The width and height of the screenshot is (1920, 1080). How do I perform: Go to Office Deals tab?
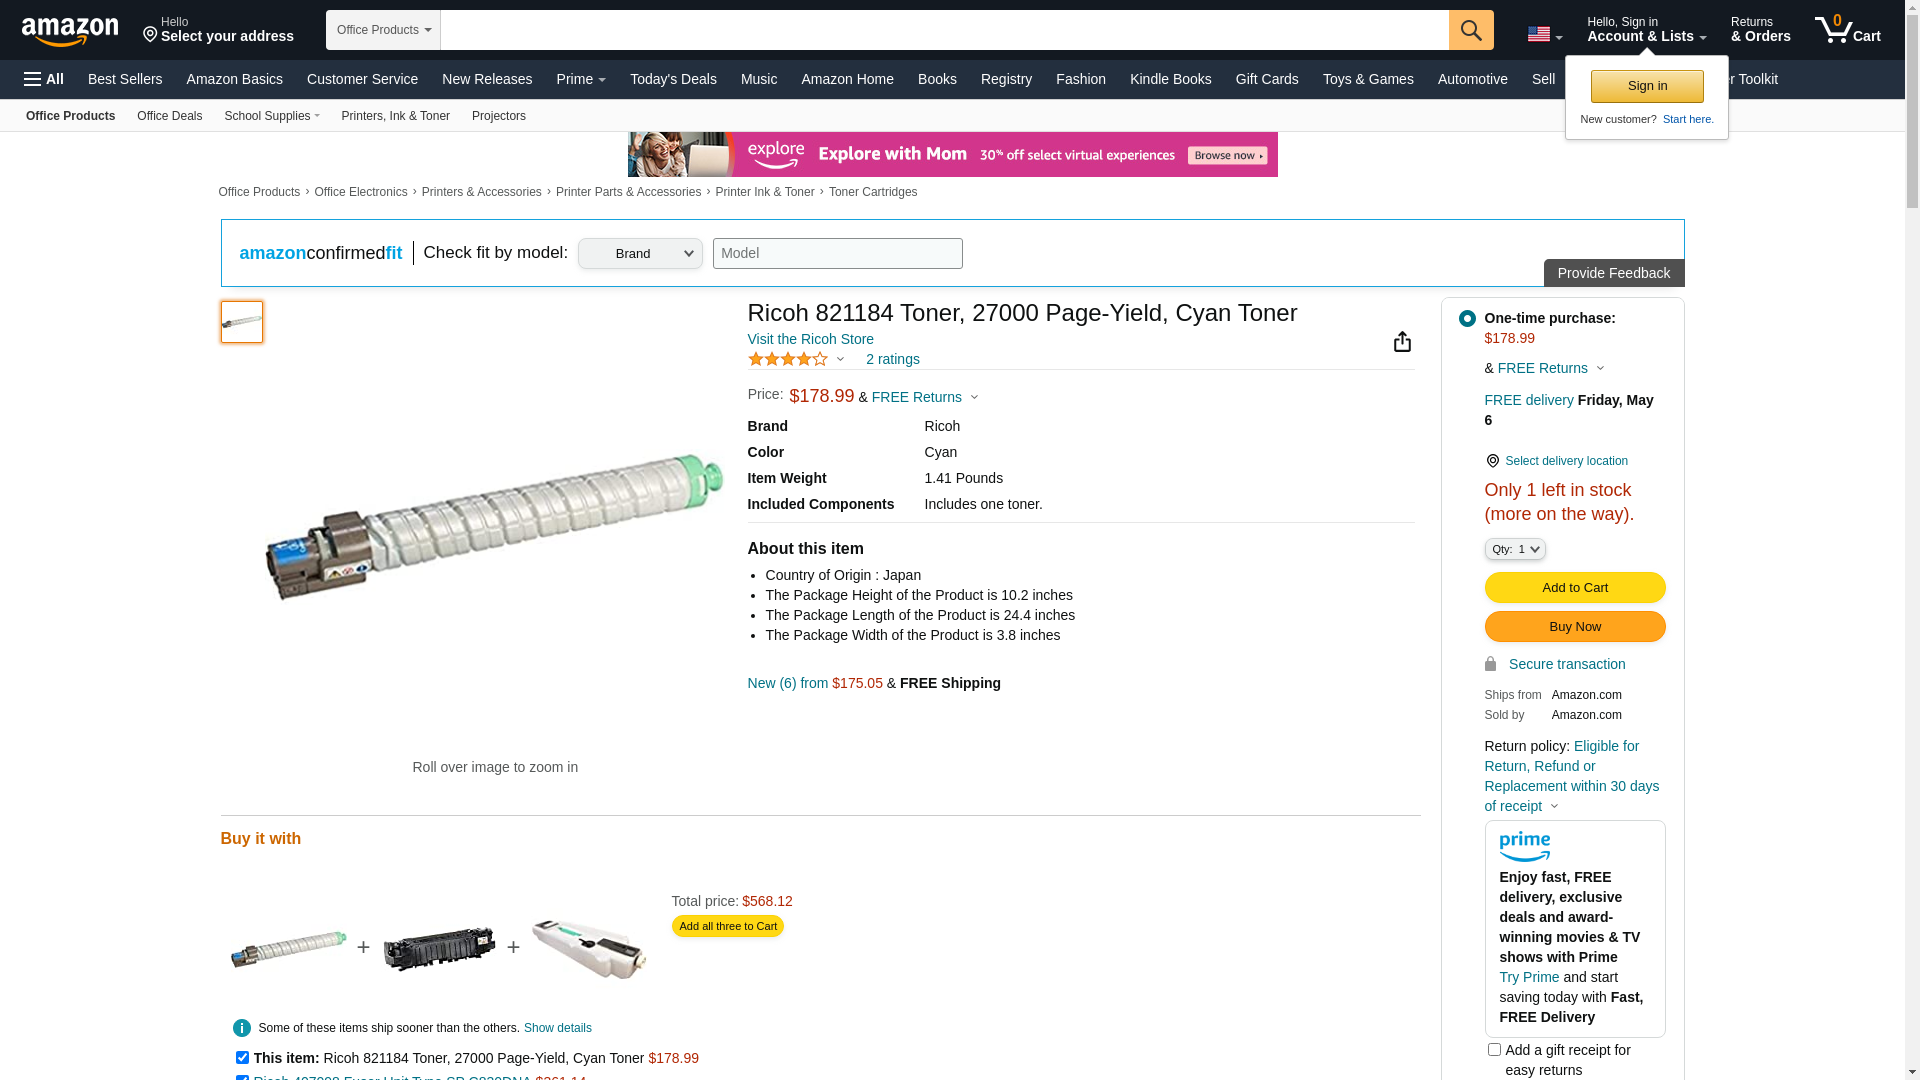pyautogui.click(x=169, y=116)
